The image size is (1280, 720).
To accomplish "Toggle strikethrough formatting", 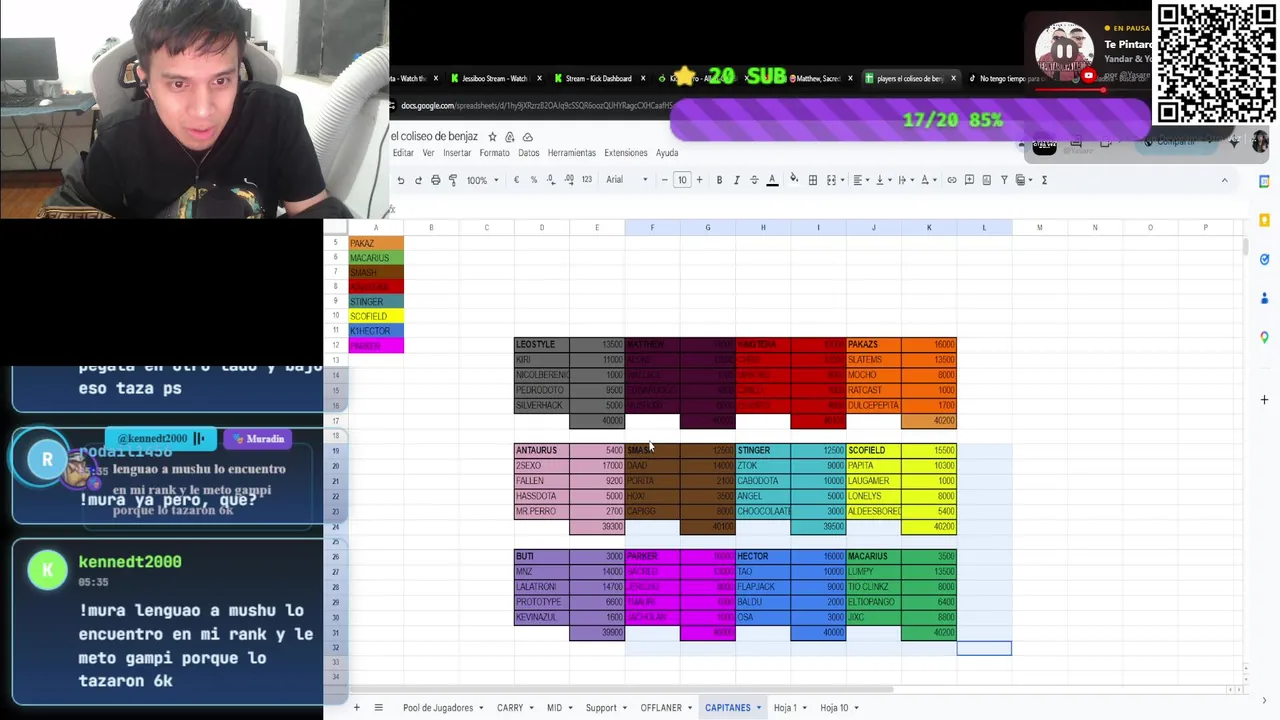I will pos(754,180).
